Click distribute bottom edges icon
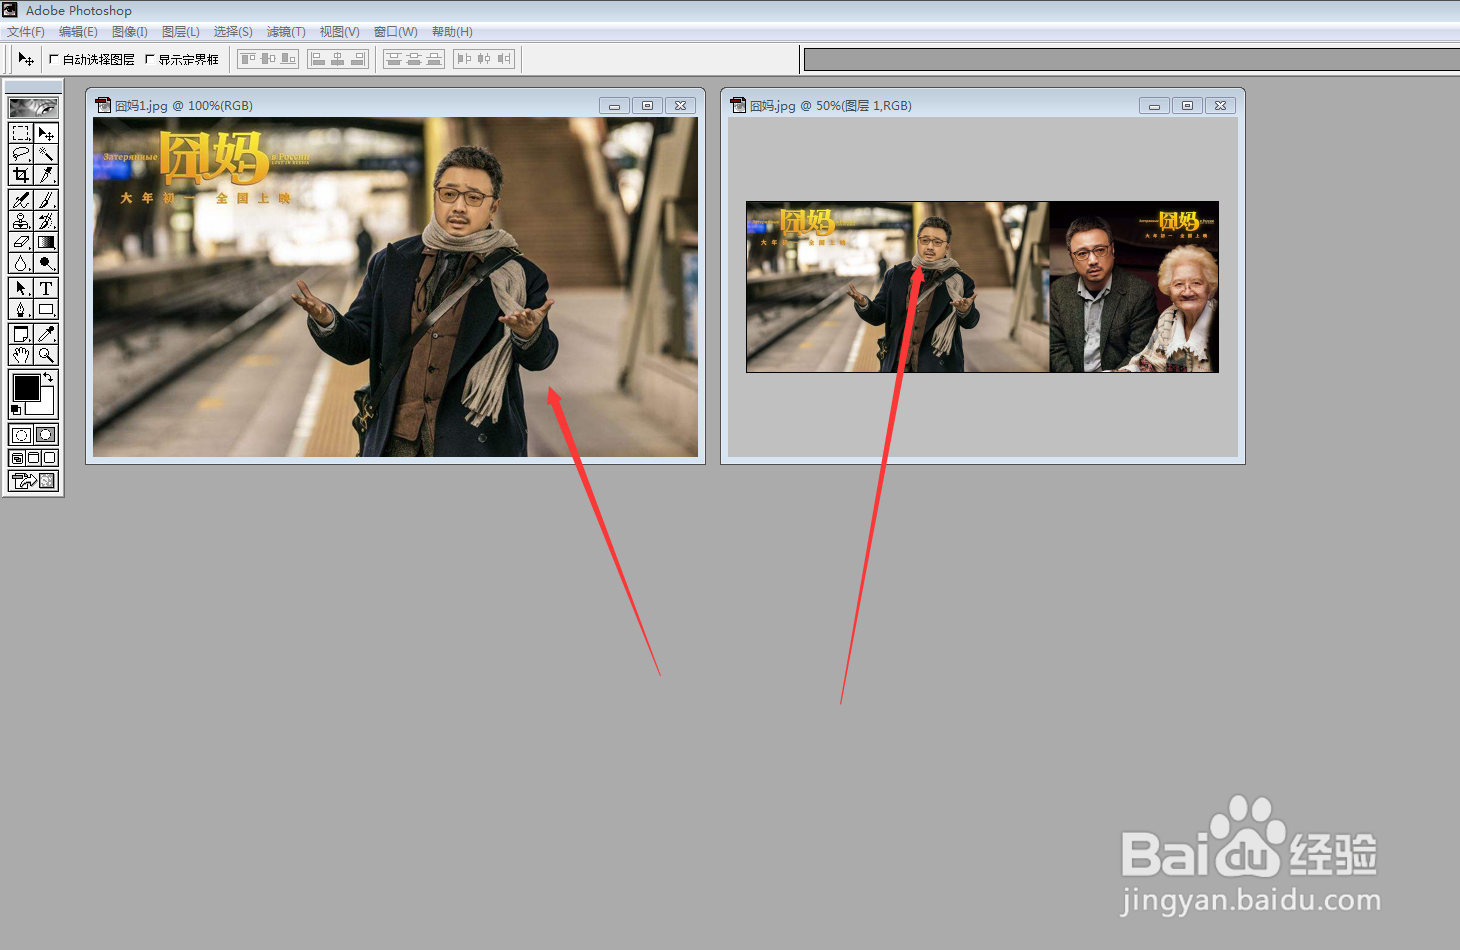 [434, 59]
